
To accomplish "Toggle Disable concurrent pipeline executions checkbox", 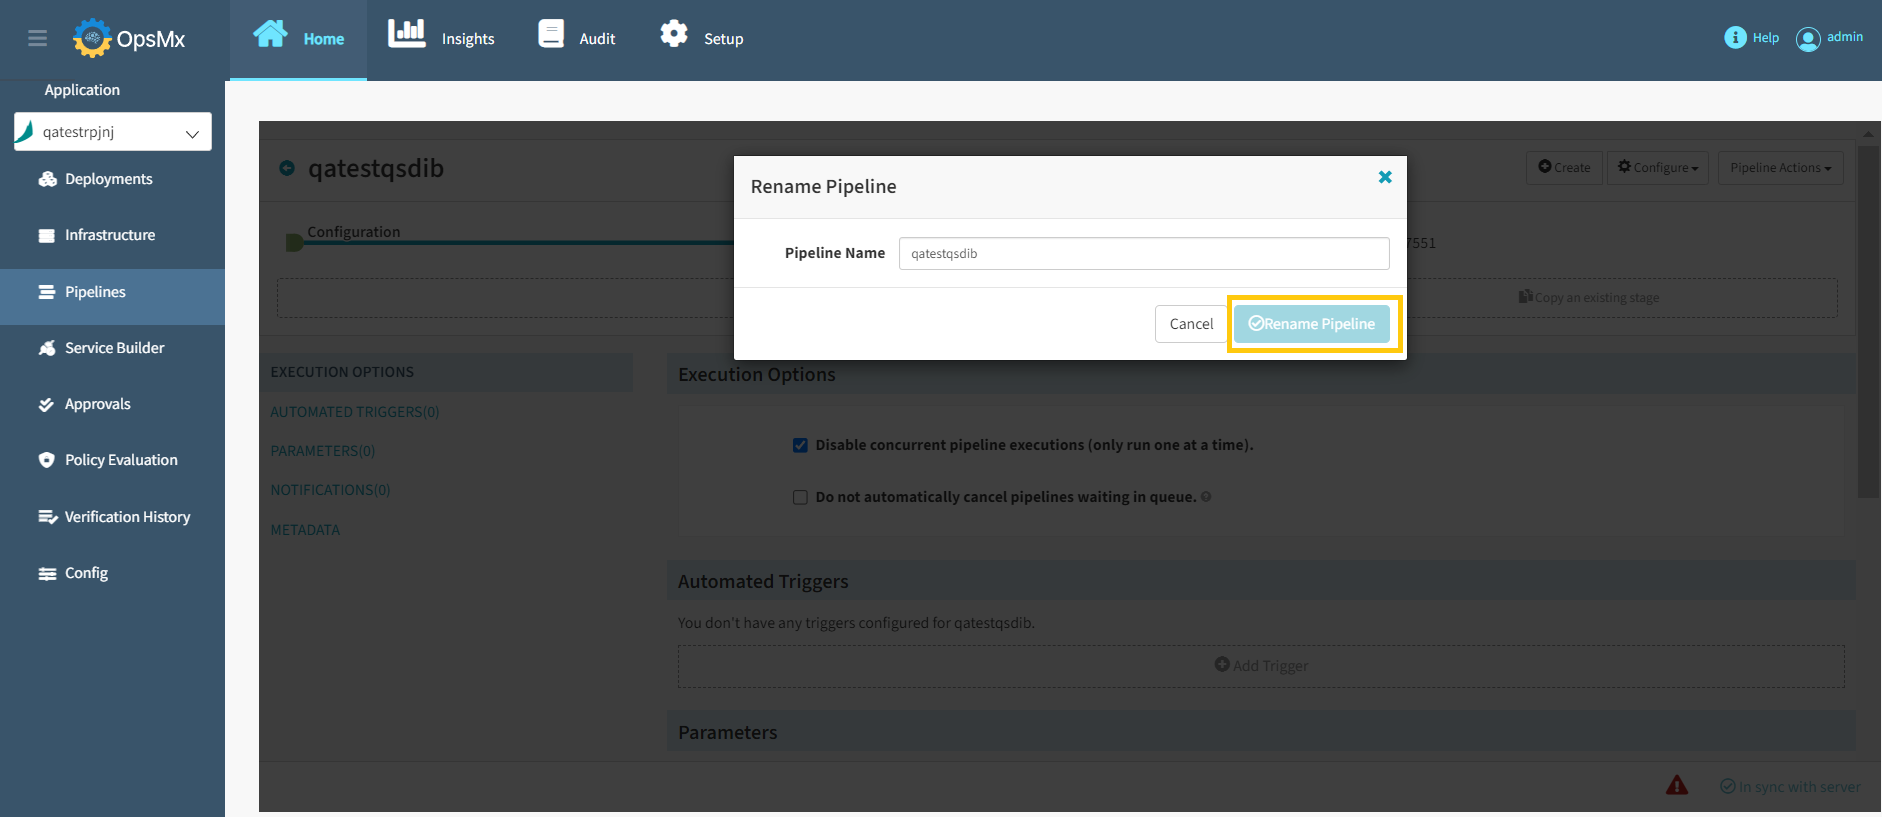I will 800,445.
